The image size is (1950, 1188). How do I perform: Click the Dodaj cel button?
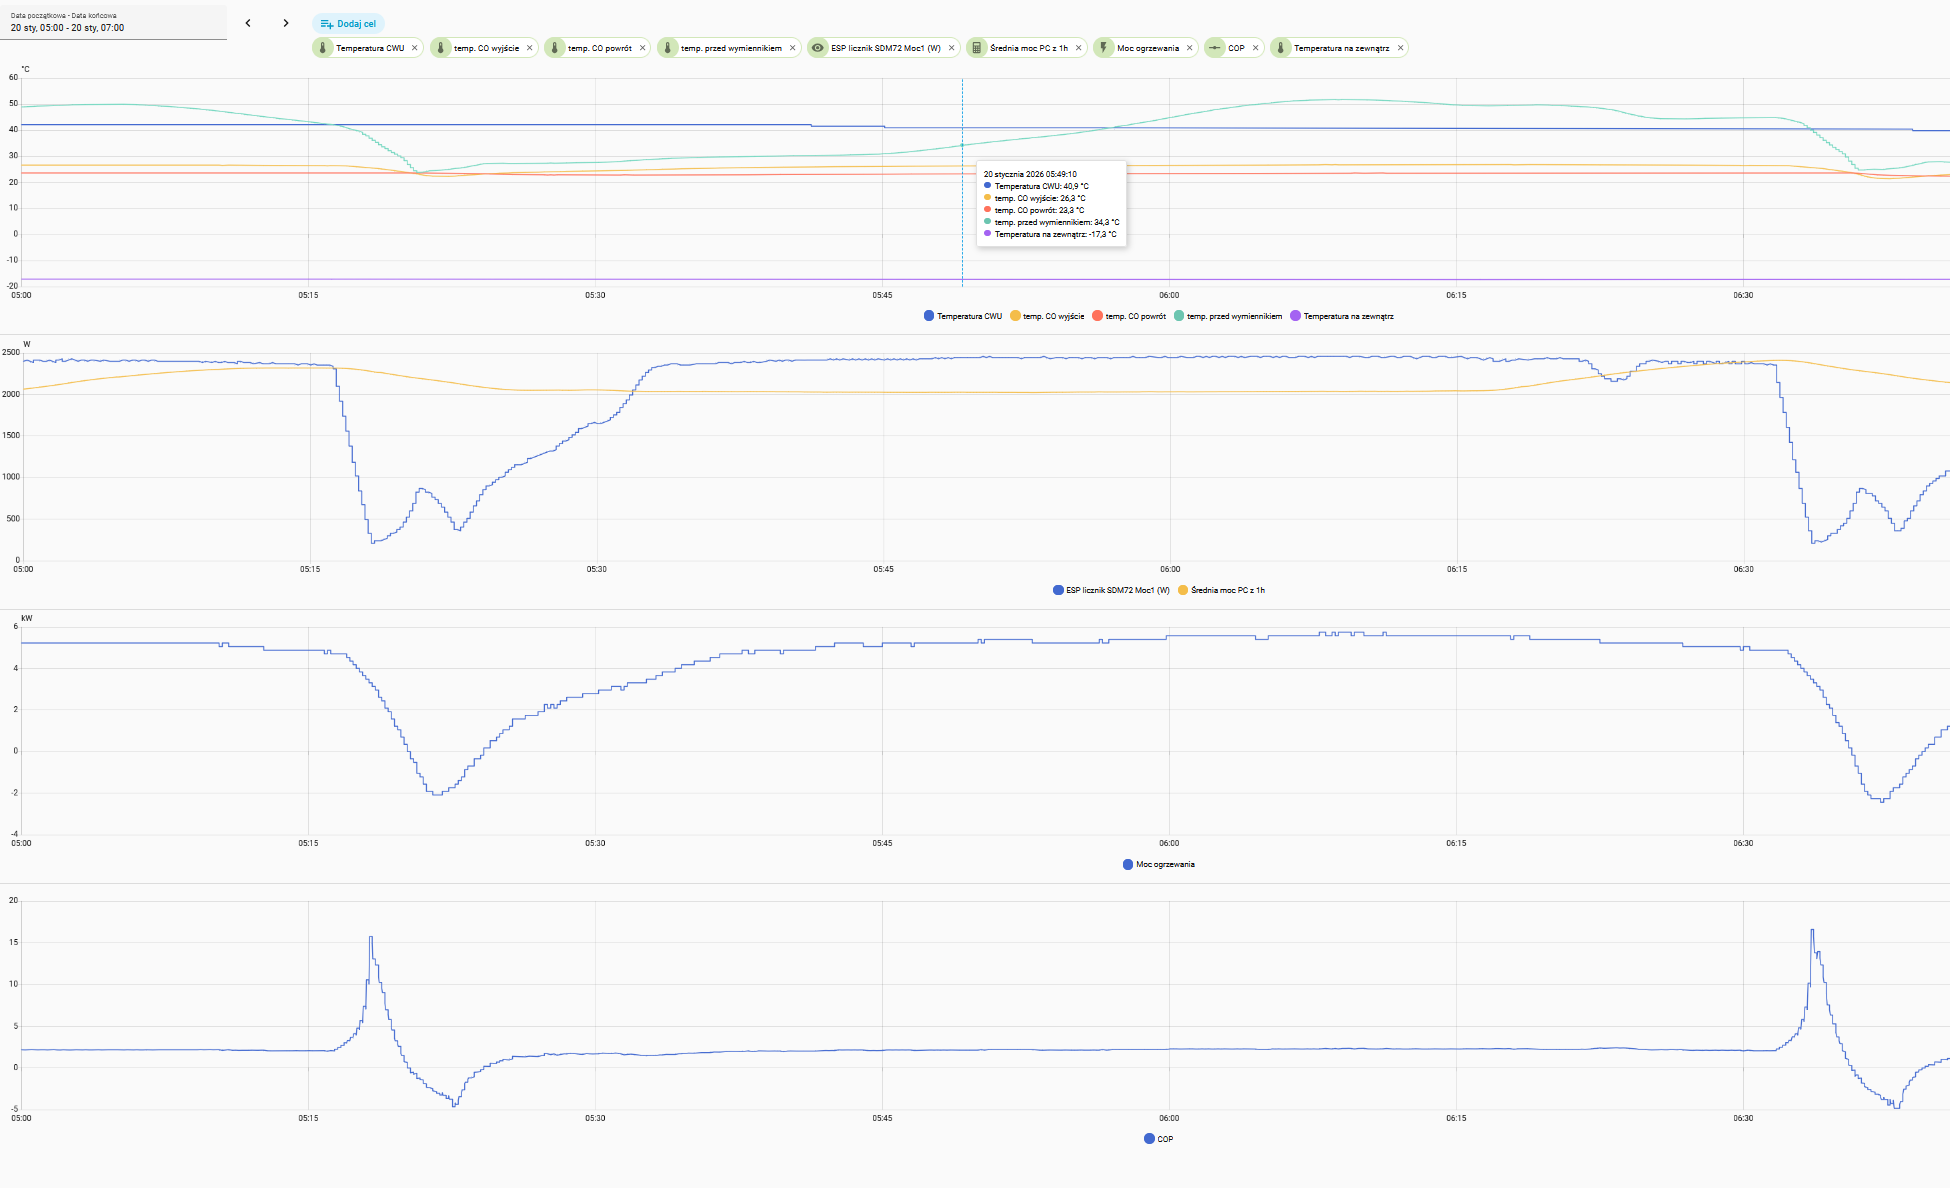point(348,23)
